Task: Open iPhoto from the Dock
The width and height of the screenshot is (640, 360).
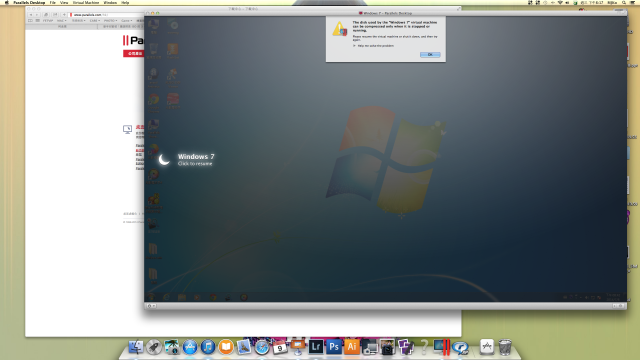Action: (172, 347)
